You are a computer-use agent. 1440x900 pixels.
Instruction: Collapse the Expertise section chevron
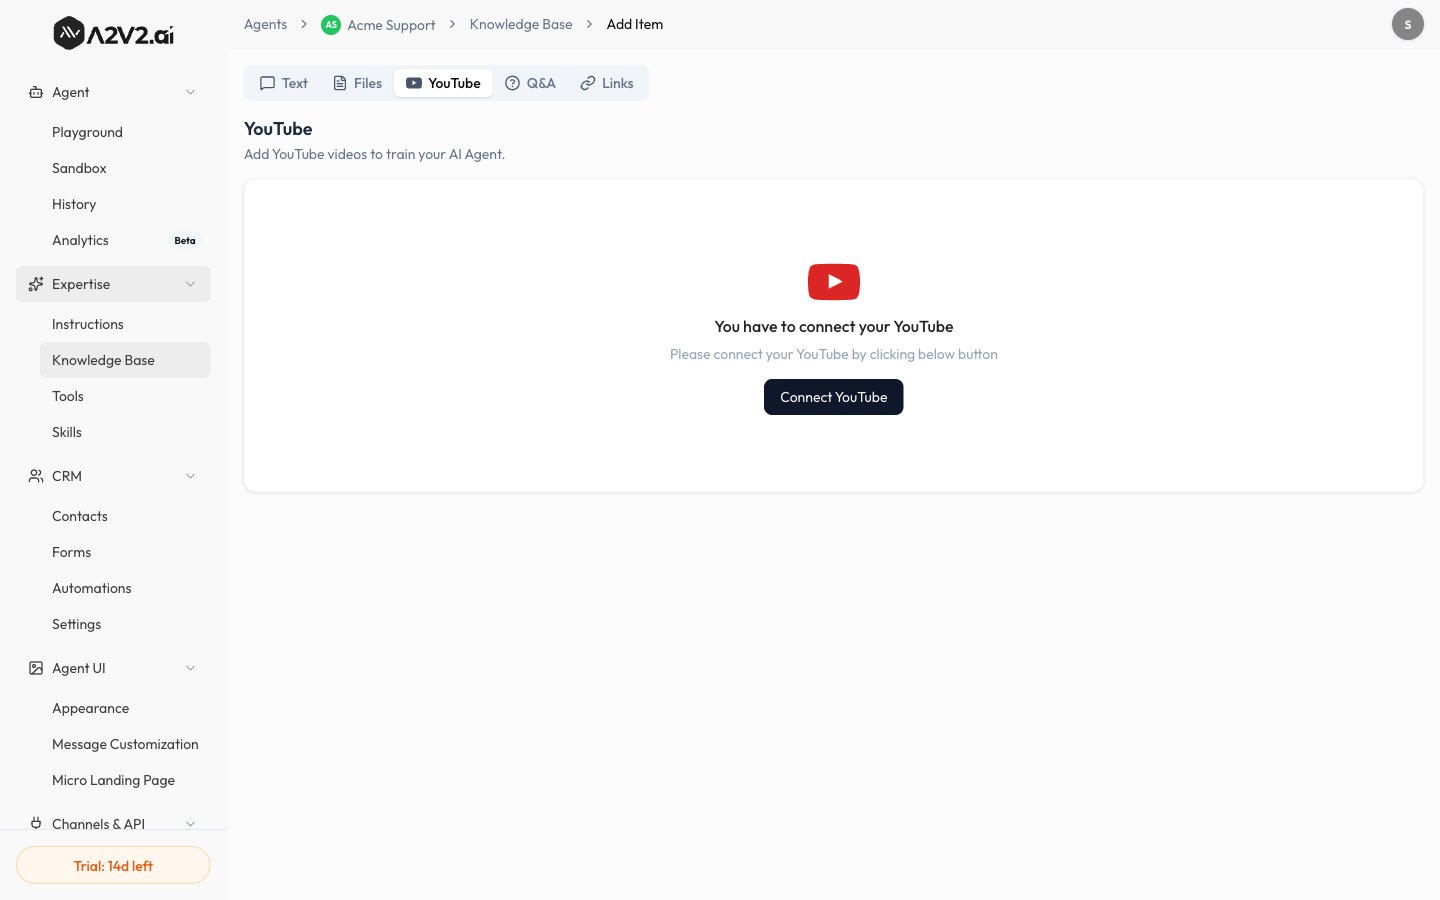pyautogui.click(x=190, y=284)
